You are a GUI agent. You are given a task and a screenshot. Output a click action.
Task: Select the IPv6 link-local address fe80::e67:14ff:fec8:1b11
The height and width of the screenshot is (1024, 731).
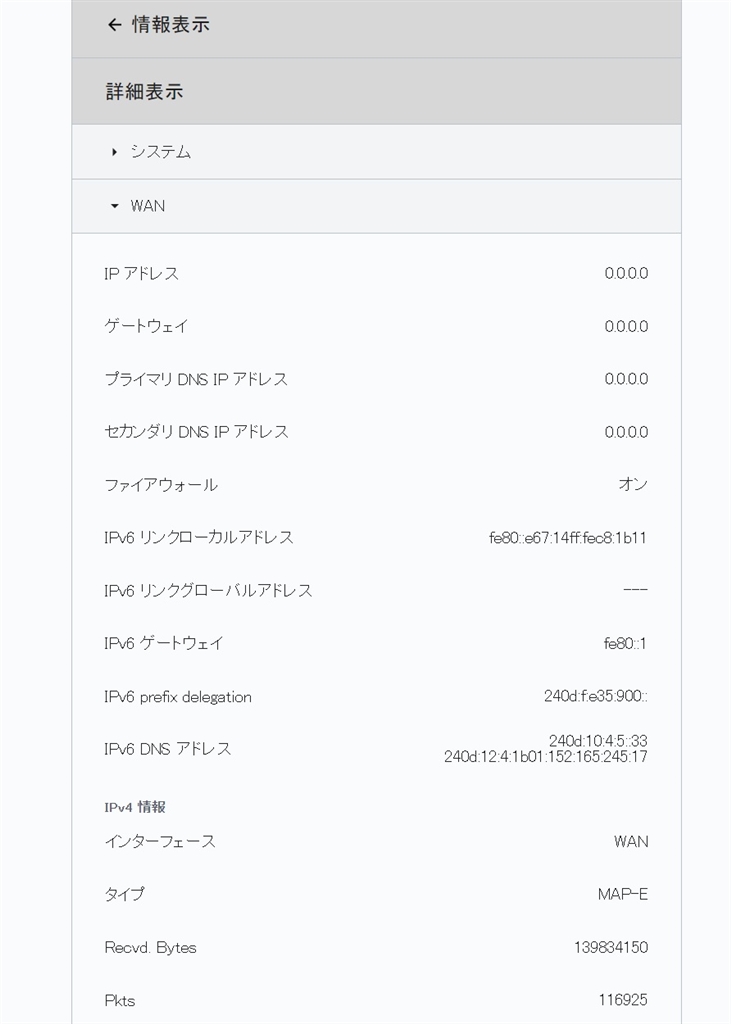click(568, 537)
